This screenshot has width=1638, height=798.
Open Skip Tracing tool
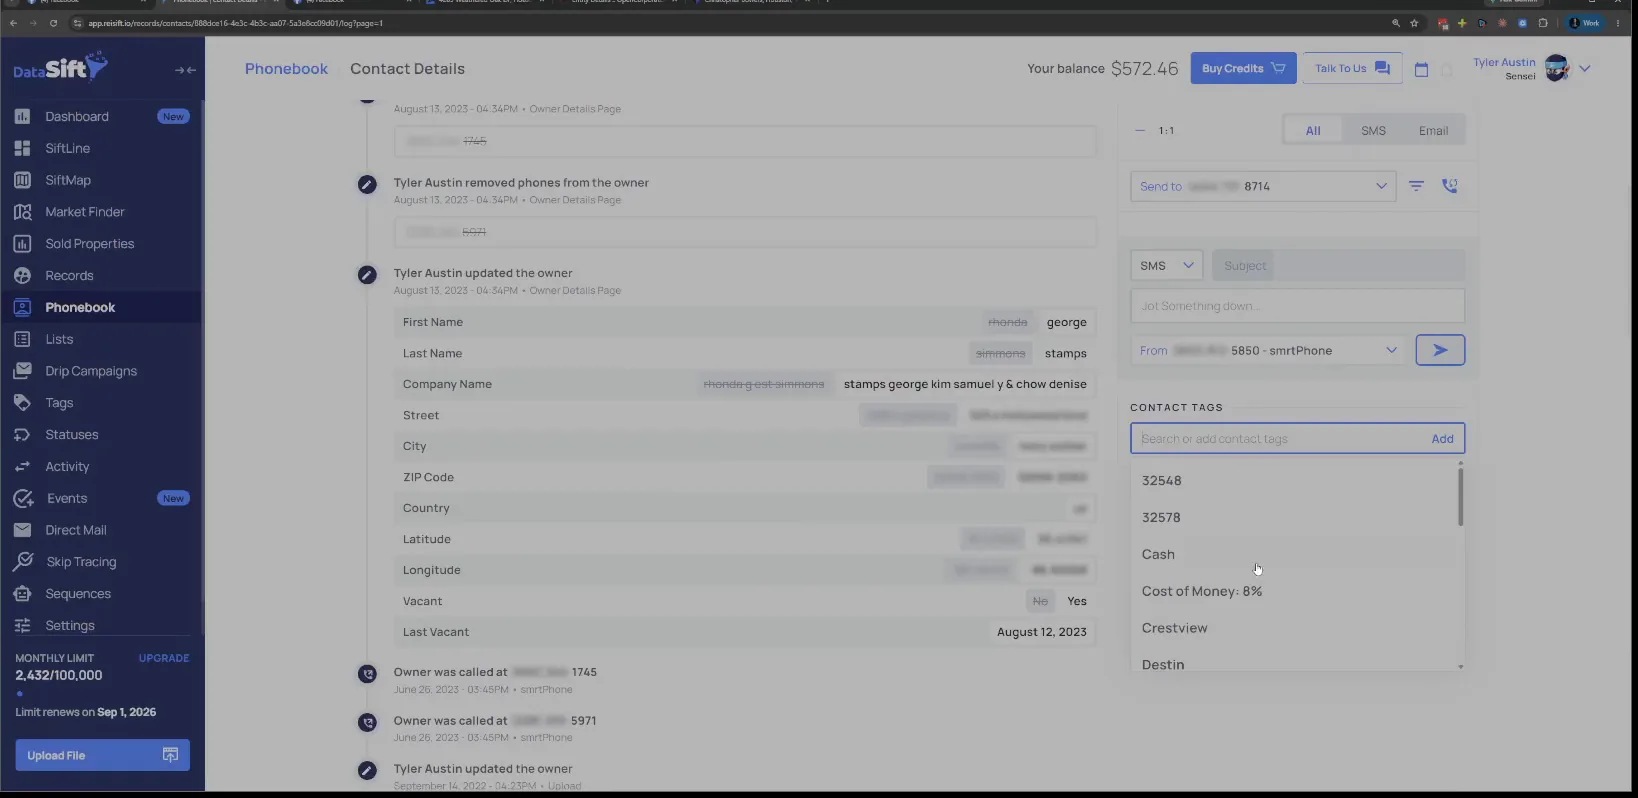click(x=80, y=562)
